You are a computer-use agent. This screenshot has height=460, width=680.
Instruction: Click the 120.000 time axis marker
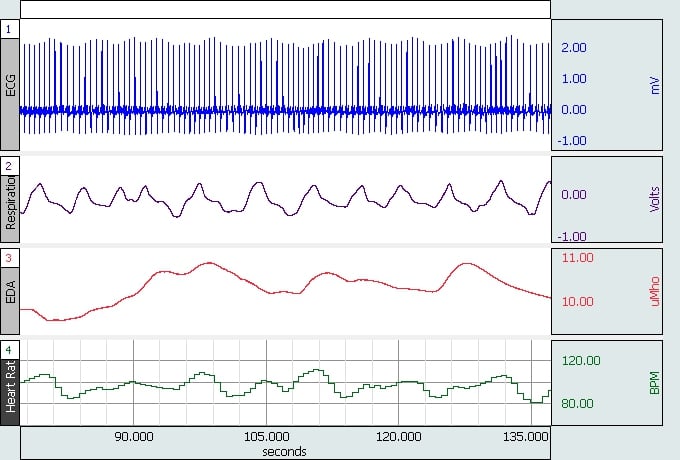tap(399, 436)
